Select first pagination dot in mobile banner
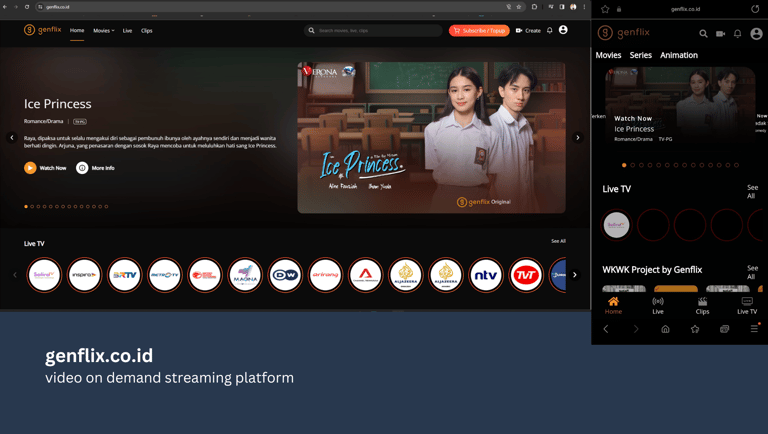This screenshot has height=434, width=768. point(624,165)
